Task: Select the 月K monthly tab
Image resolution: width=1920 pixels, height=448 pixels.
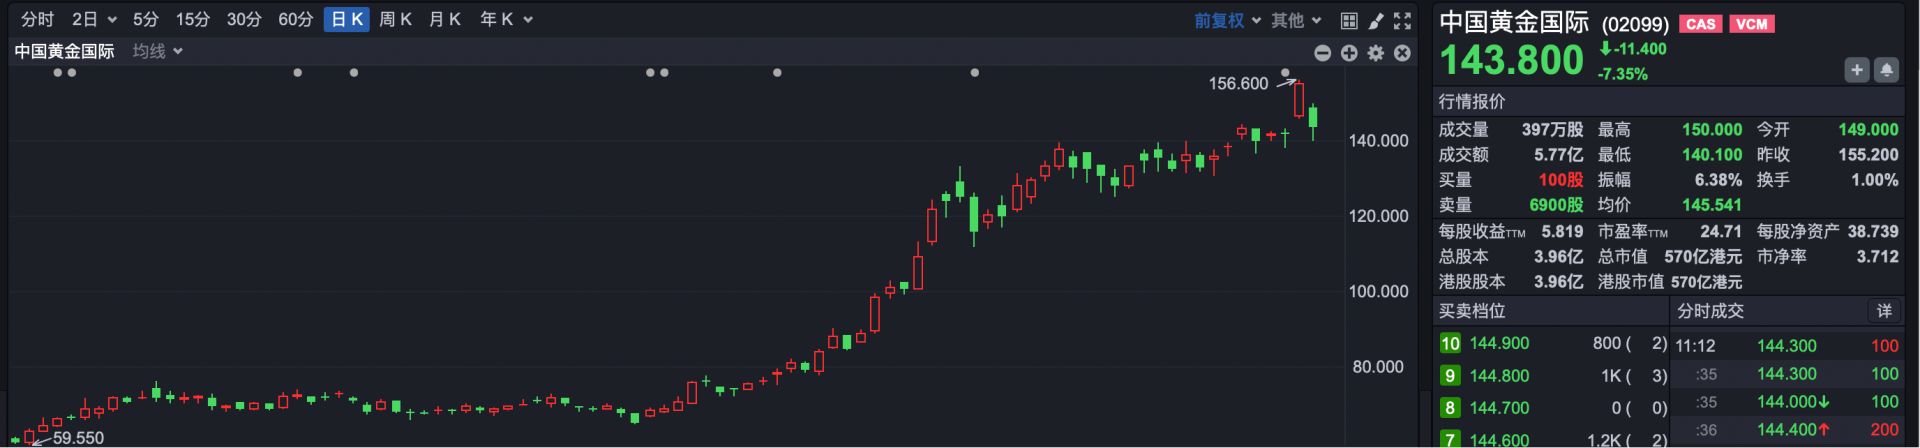Action: pyautogui.click(x=444, y=20)
